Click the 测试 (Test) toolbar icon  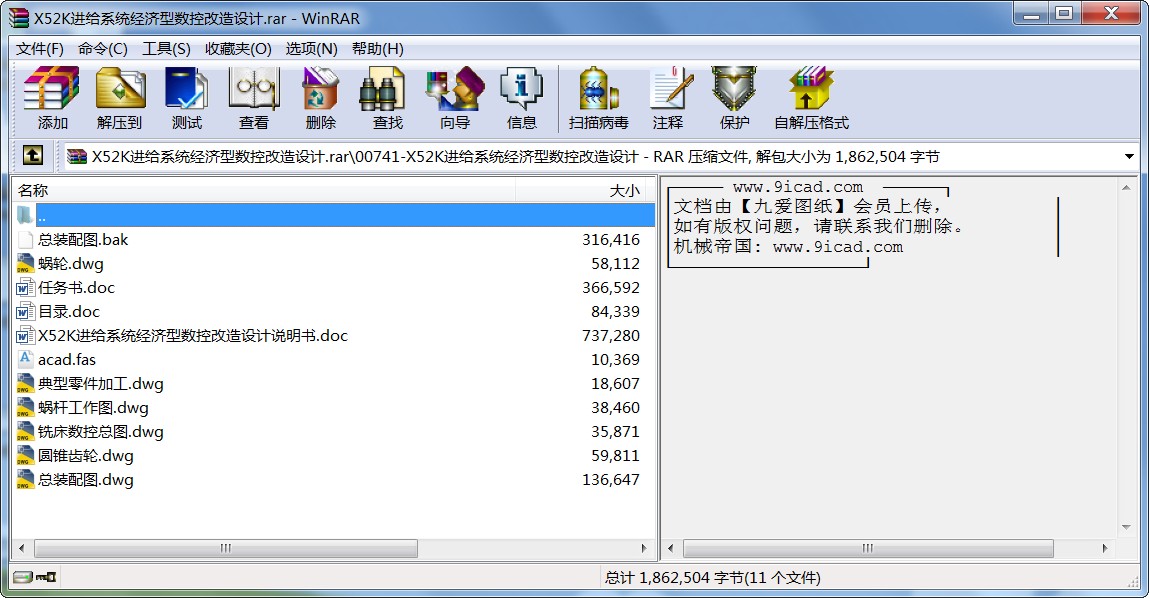[x=186, y=89]
